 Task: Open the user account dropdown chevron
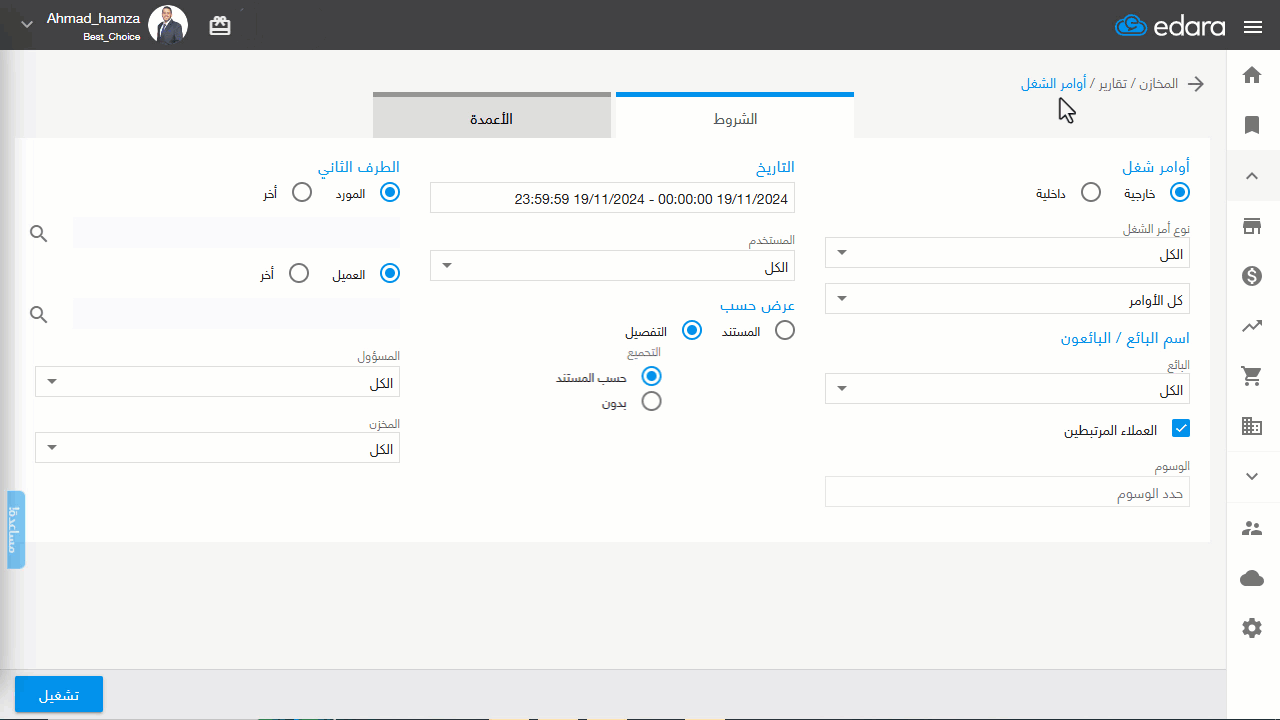coord(27,24)
